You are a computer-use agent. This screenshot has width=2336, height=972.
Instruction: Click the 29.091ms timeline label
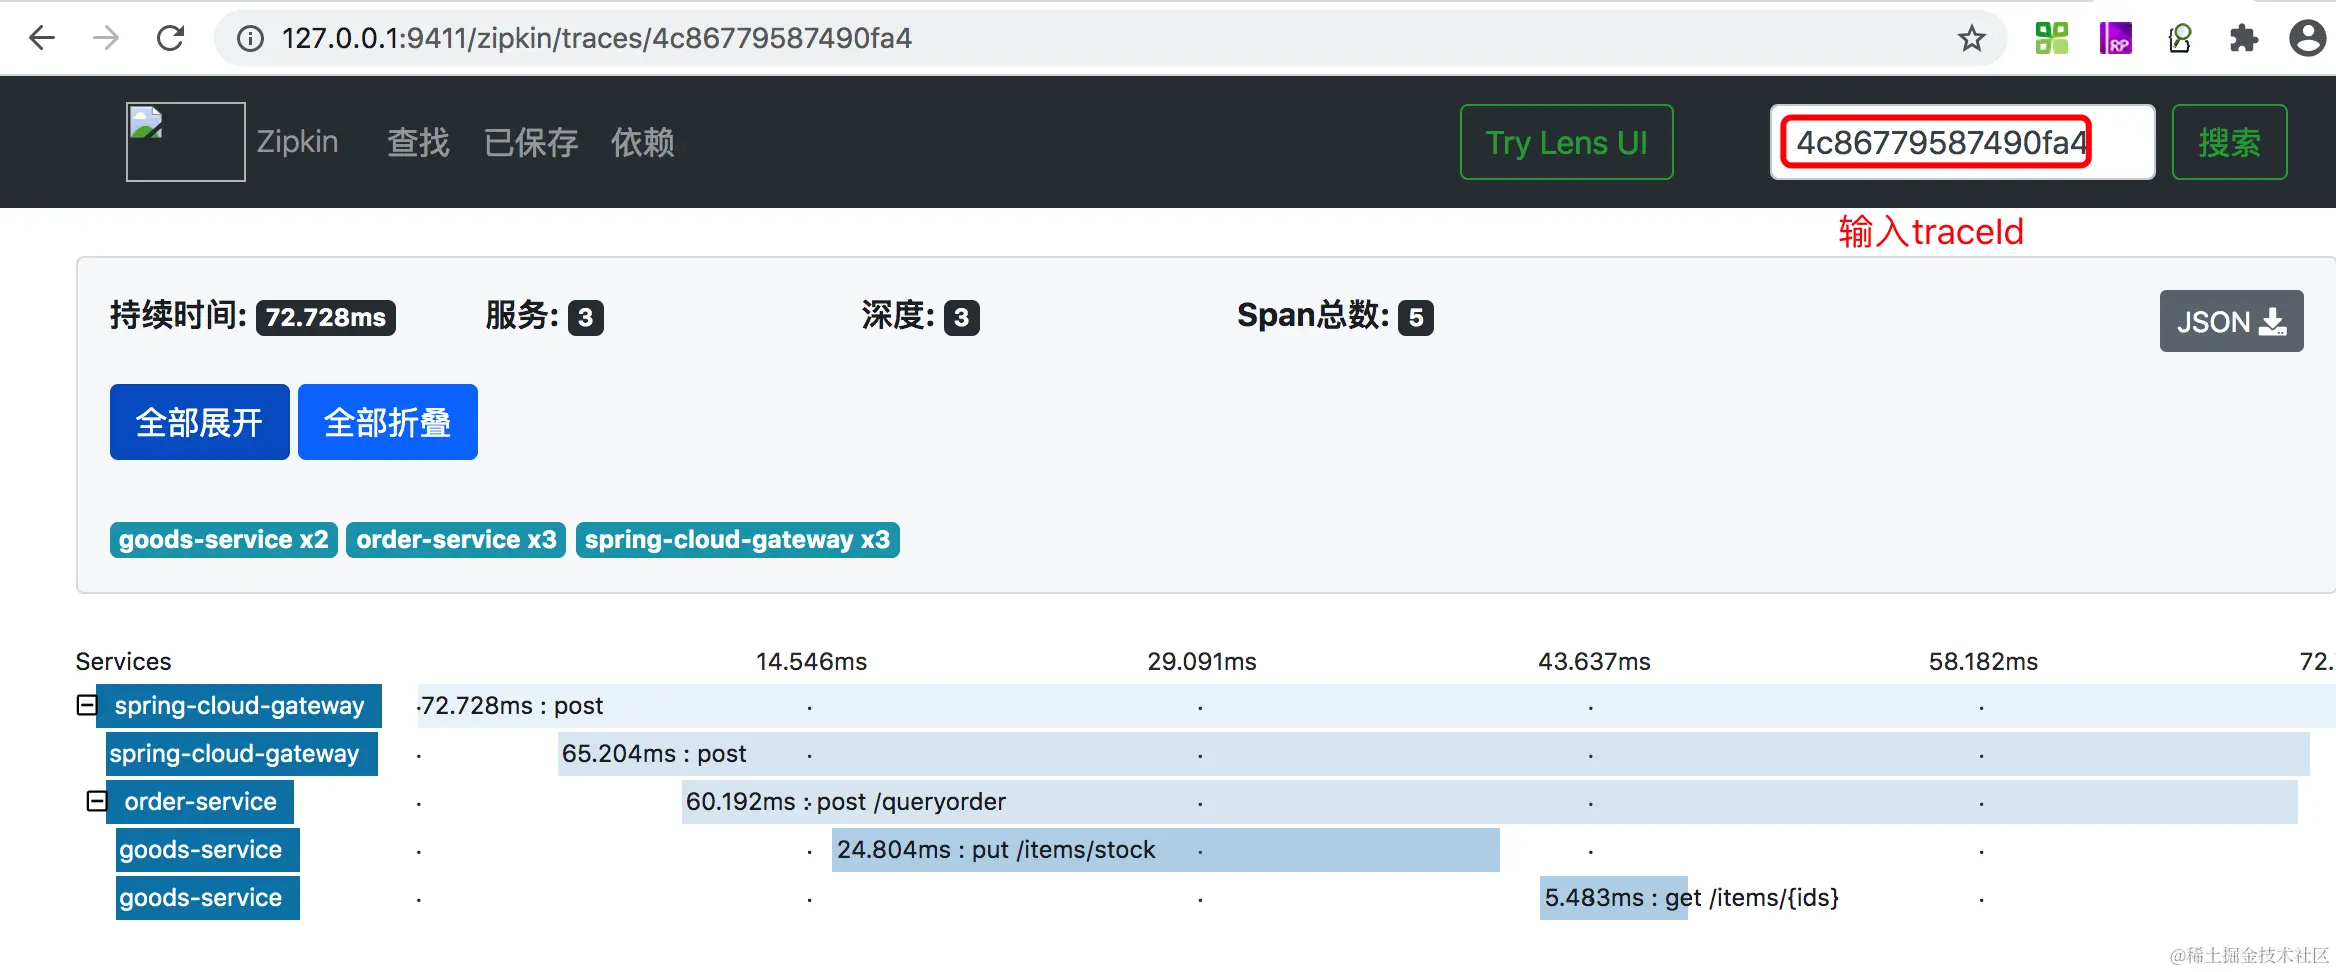click(1202, 661)
